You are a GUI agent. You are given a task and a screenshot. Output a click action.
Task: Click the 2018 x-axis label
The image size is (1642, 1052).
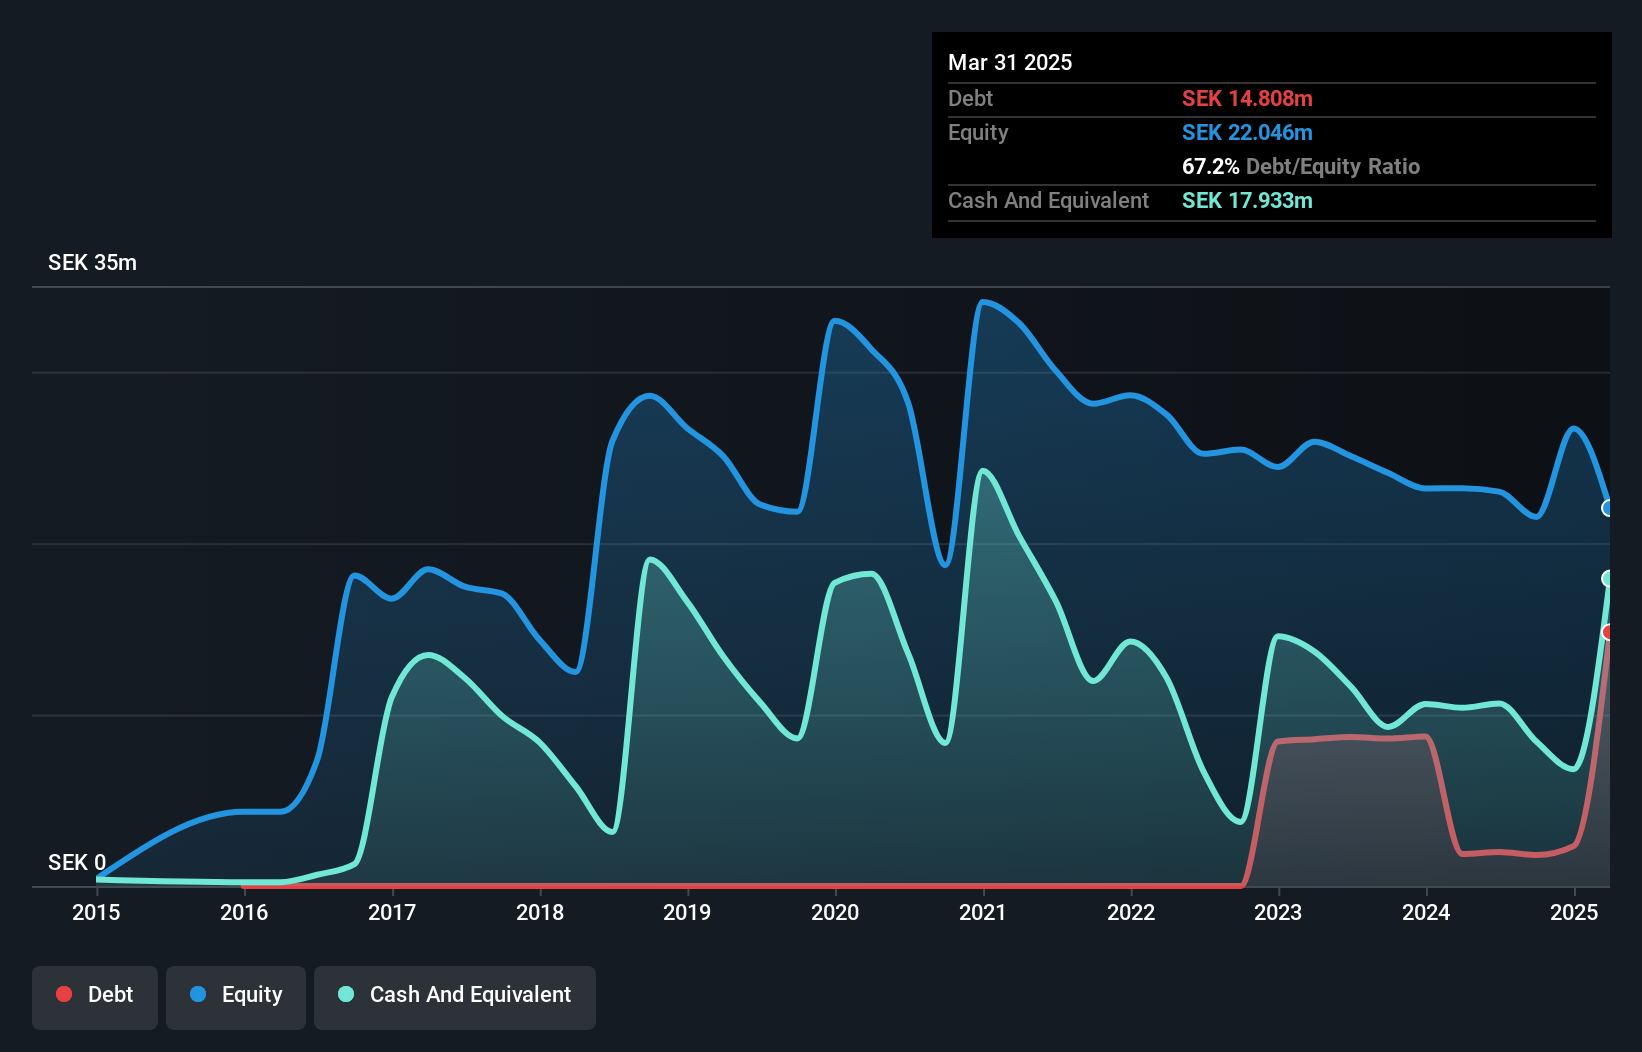(x=540, y=912)
